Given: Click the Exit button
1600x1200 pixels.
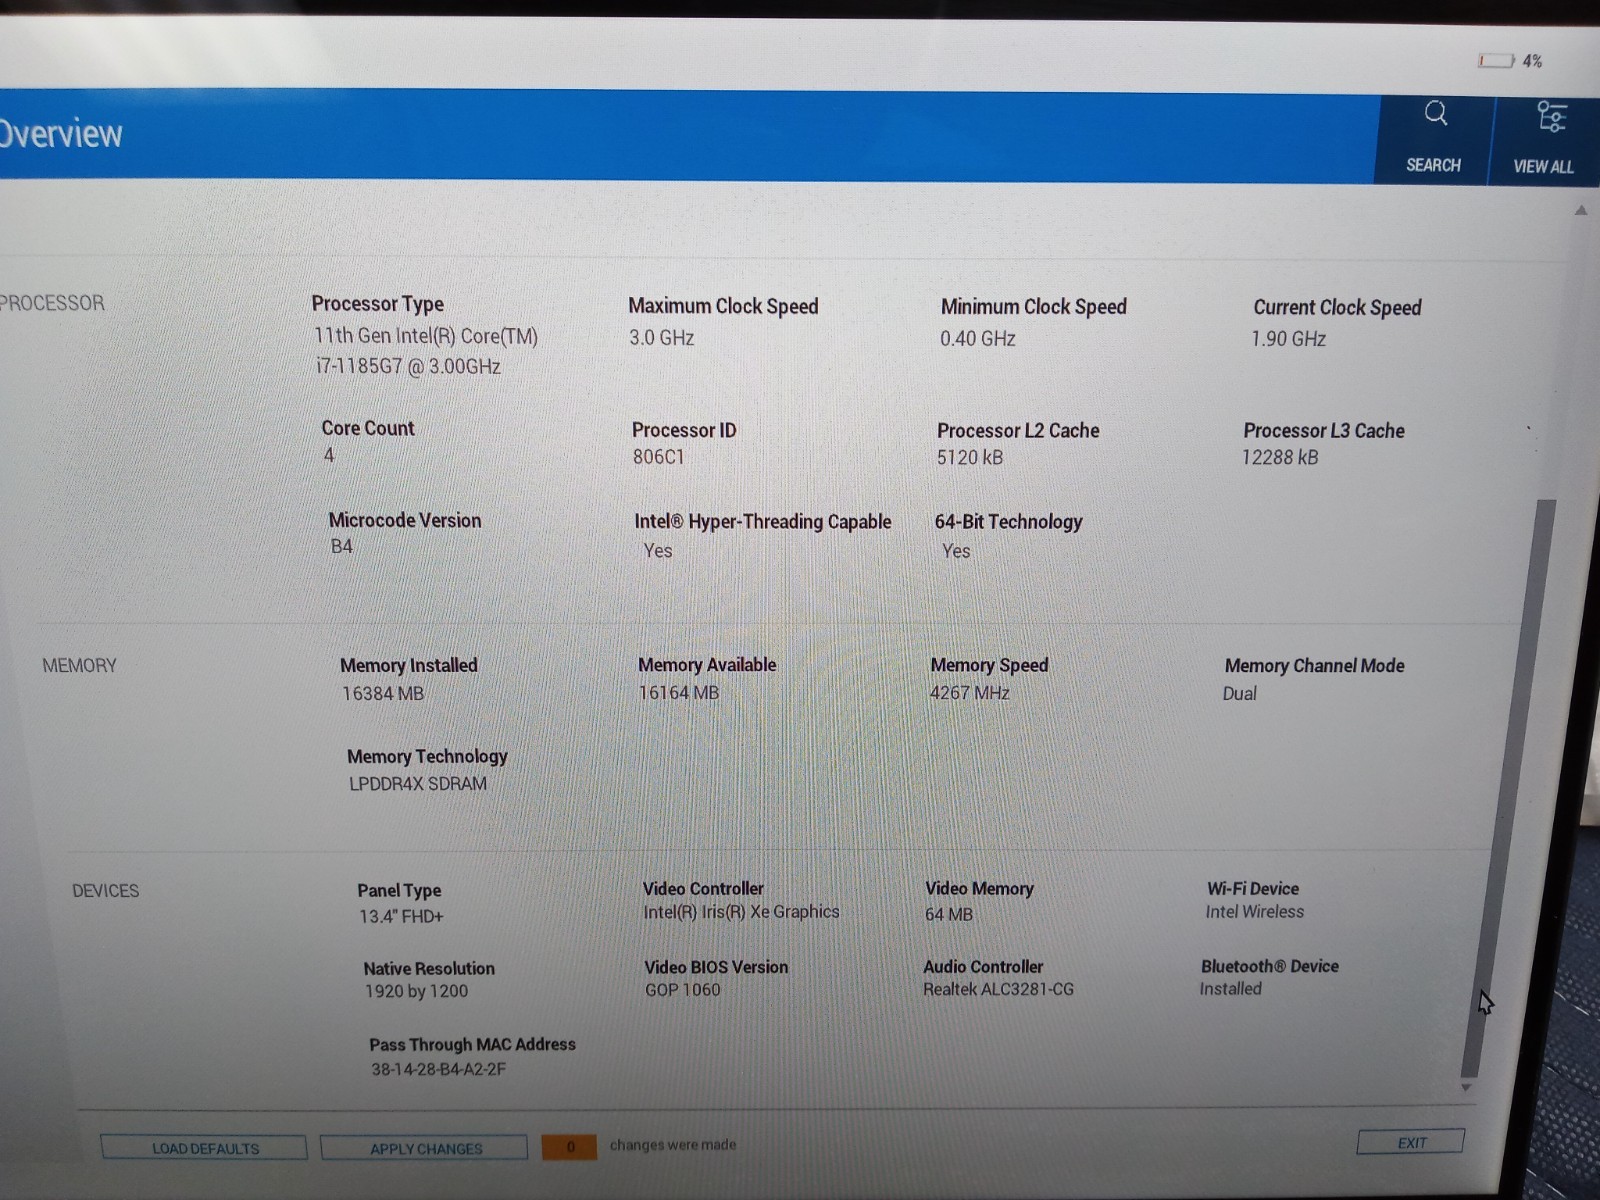Looking at the screenshot, I should (1411, 1142).
